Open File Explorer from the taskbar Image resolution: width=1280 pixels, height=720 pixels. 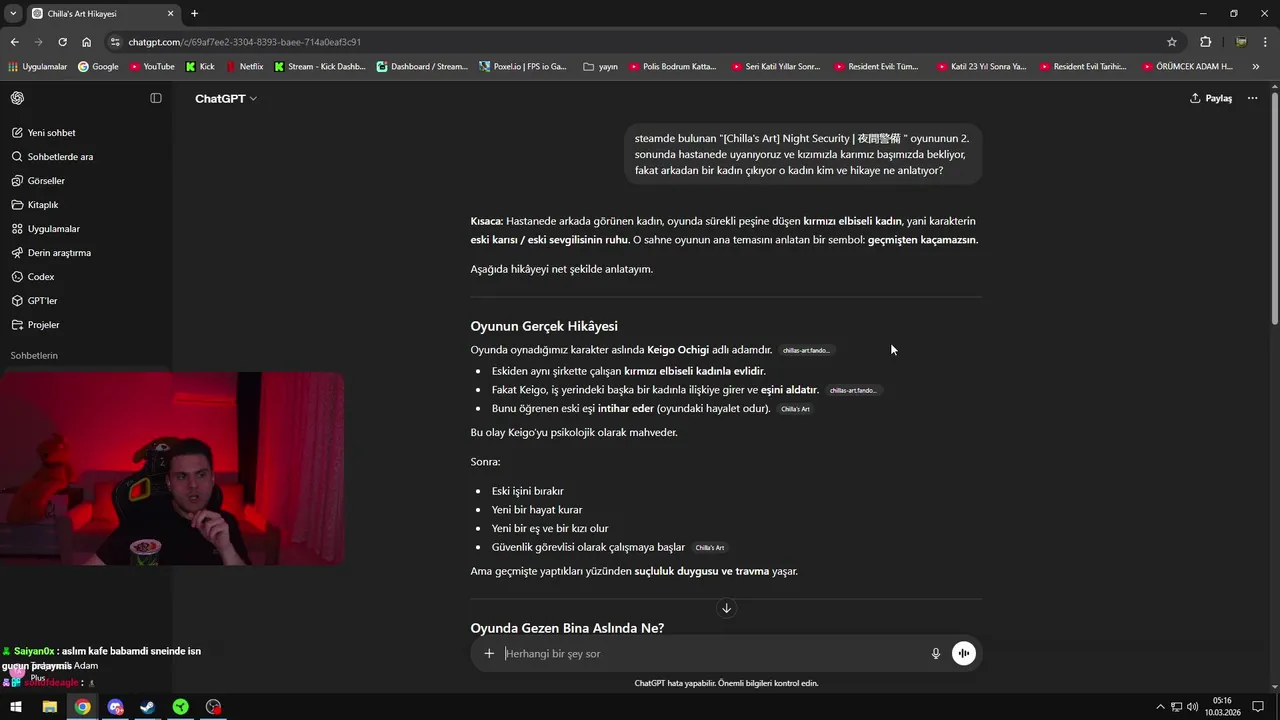tap(49, 707)
